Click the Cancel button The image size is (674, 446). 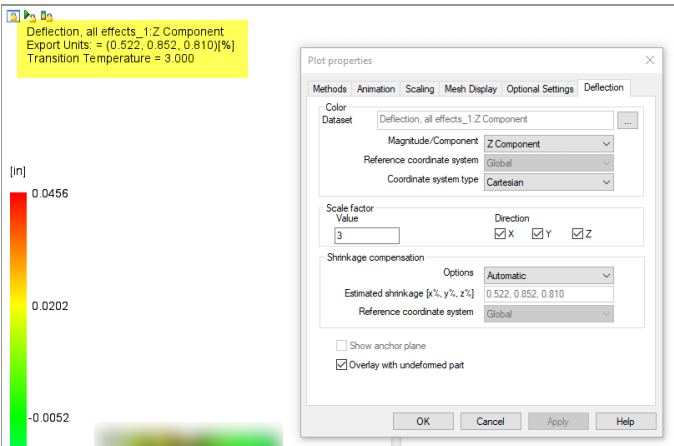coord(490,422)
